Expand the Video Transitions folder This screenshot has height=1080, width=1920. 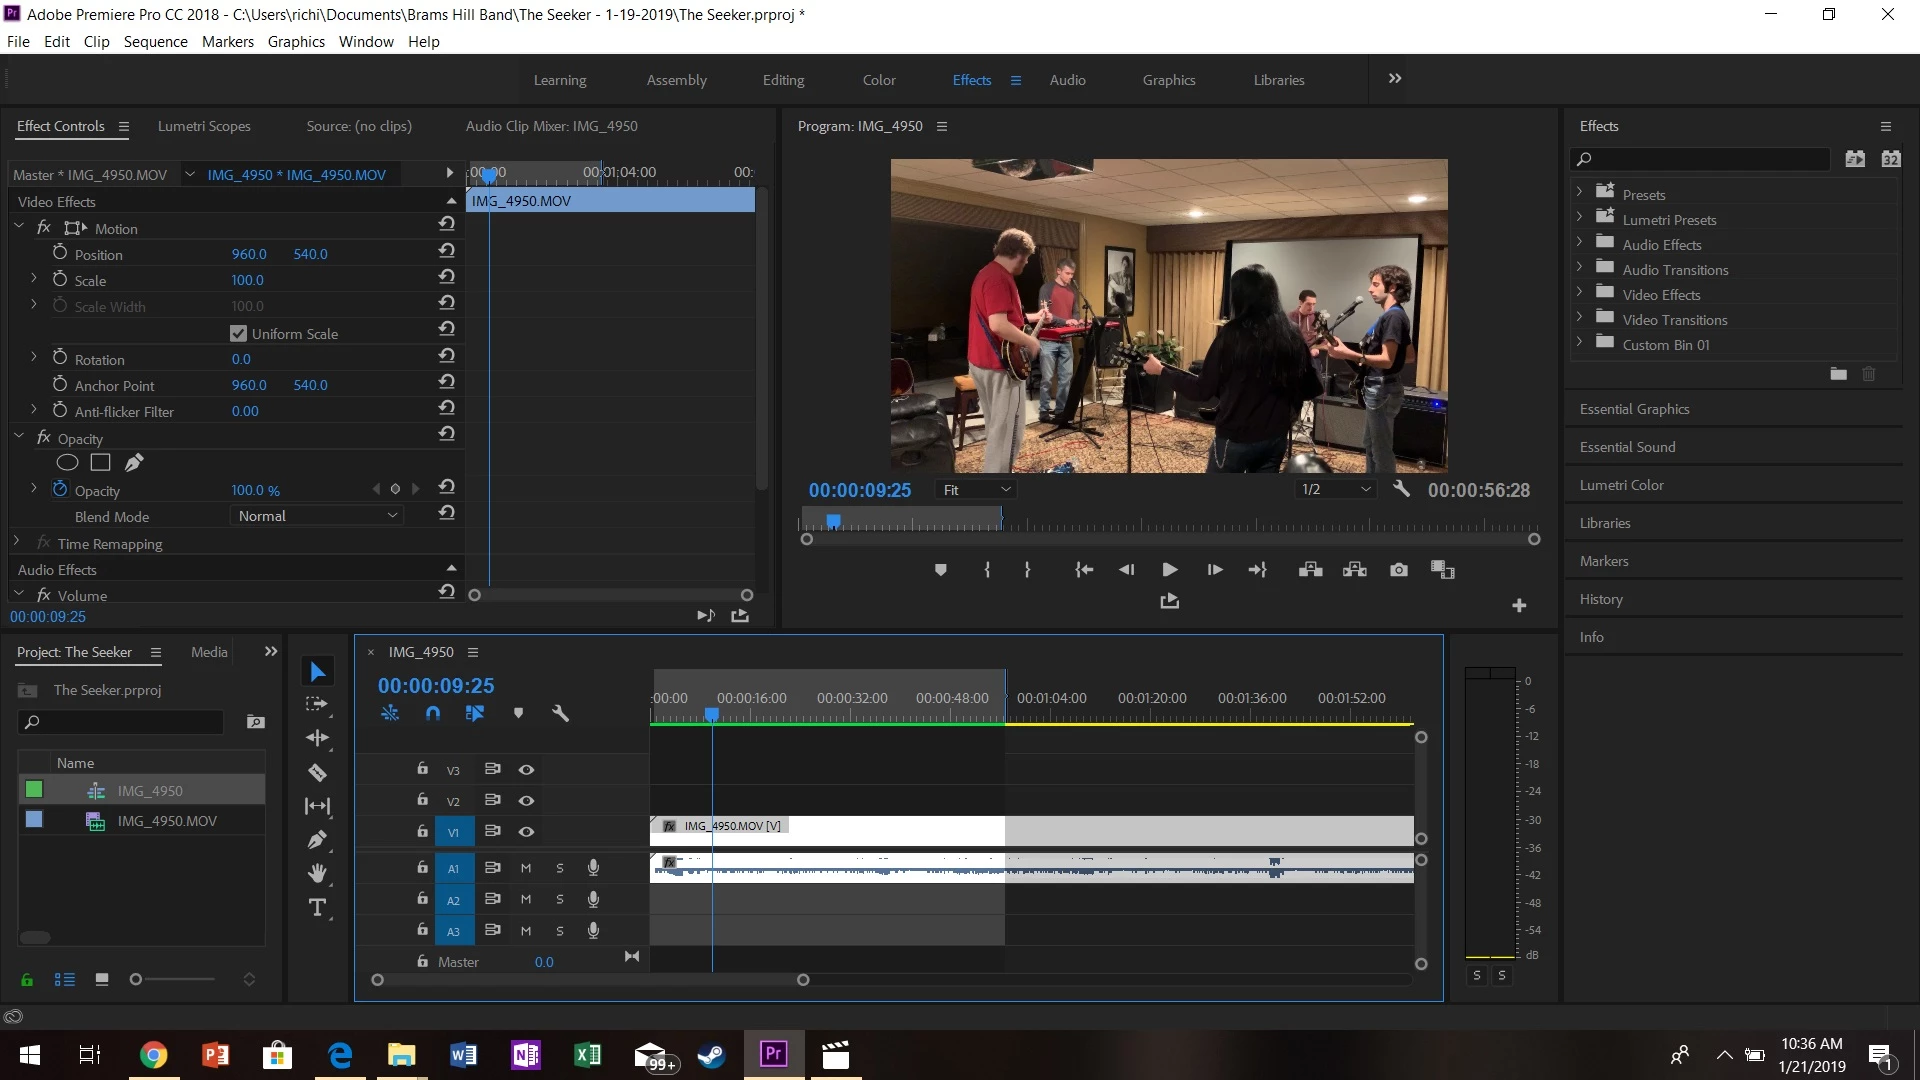(1579, 318)
